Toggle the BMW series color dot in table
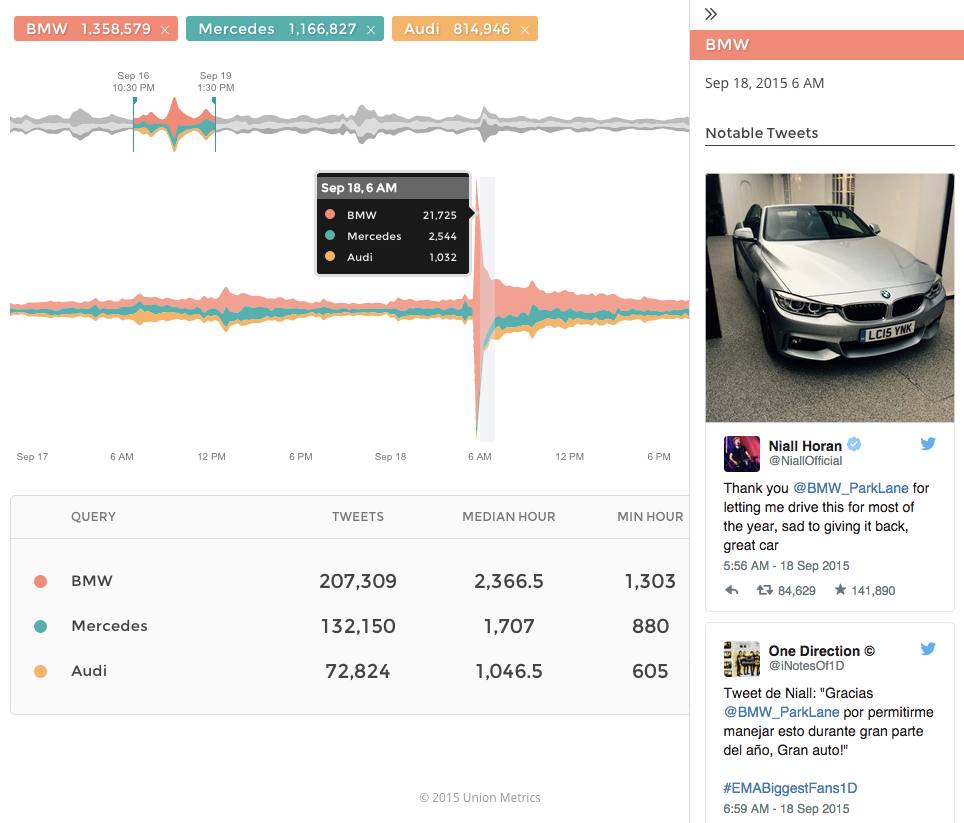This screenshot has height=823, width=964. tap(40, 581)
